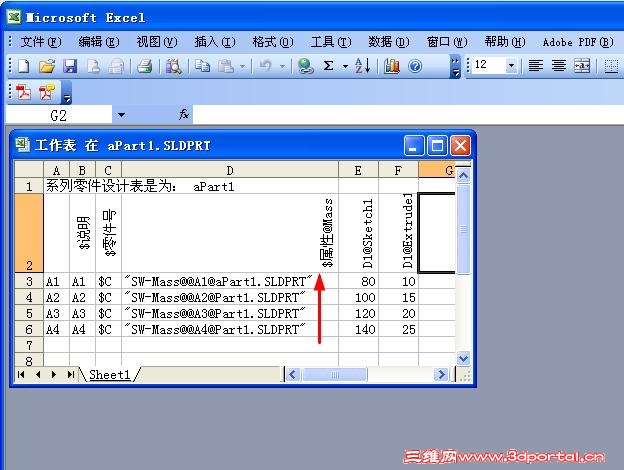This screenshot has height=470, width=624.
Task: Open the 视图(V) menu
Action: tap(157, 42)
